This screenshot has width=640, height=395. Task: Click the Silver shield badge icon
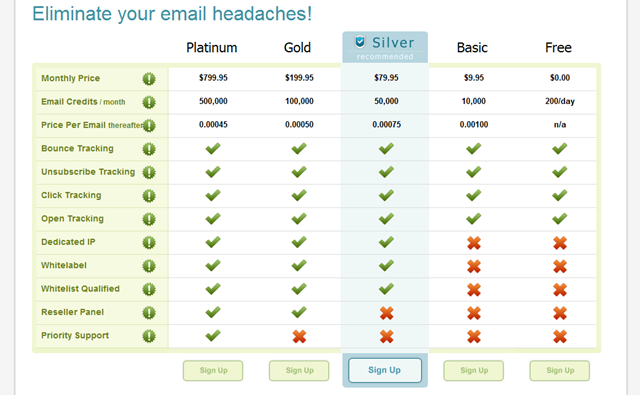(x=360, y=42)
